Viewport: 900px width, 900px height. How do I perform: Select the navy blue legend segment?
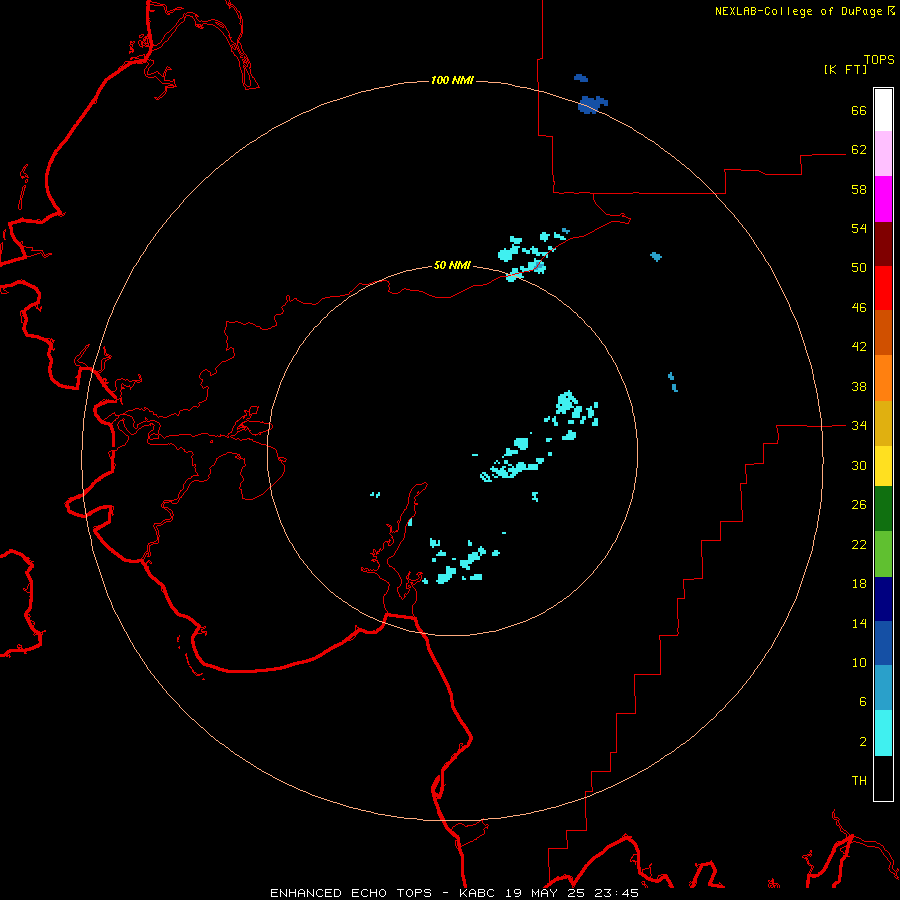(883, 599)
